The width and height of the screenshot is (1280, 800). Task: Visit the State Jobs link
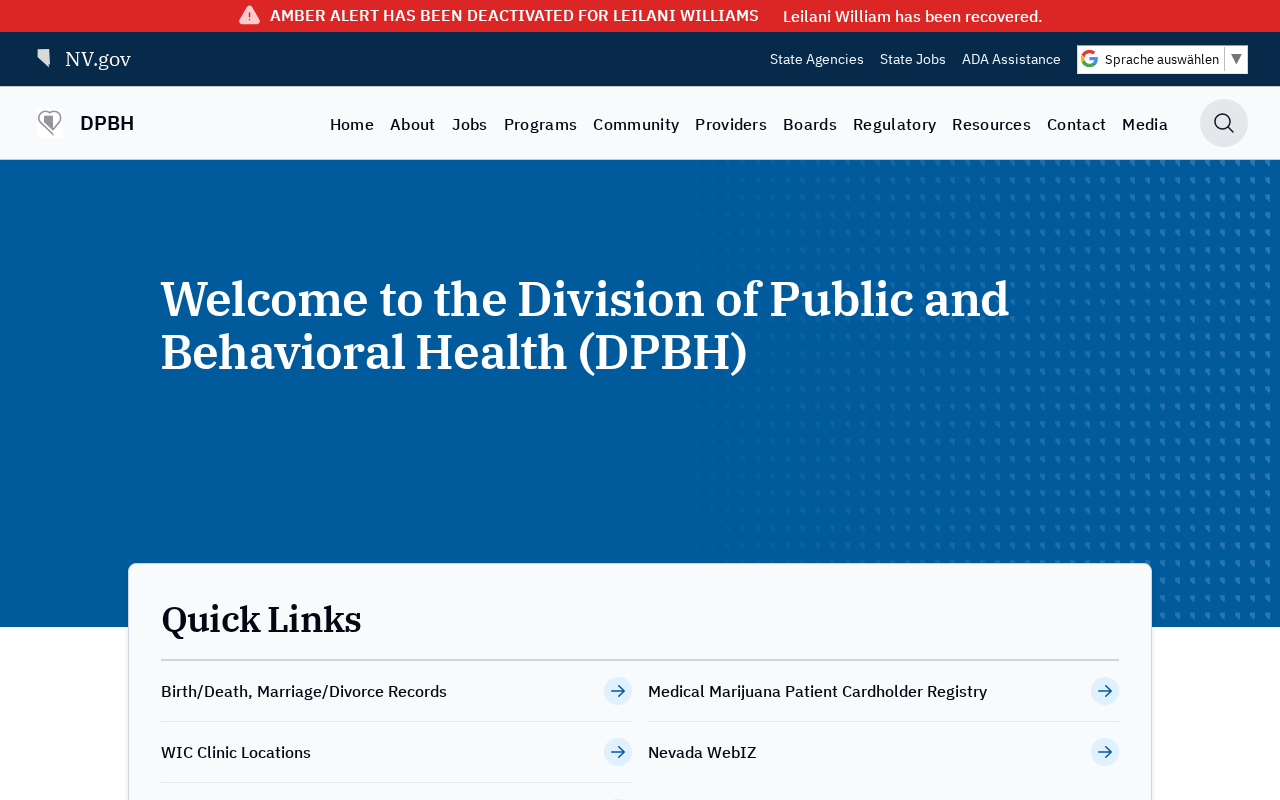pos(912,59)
